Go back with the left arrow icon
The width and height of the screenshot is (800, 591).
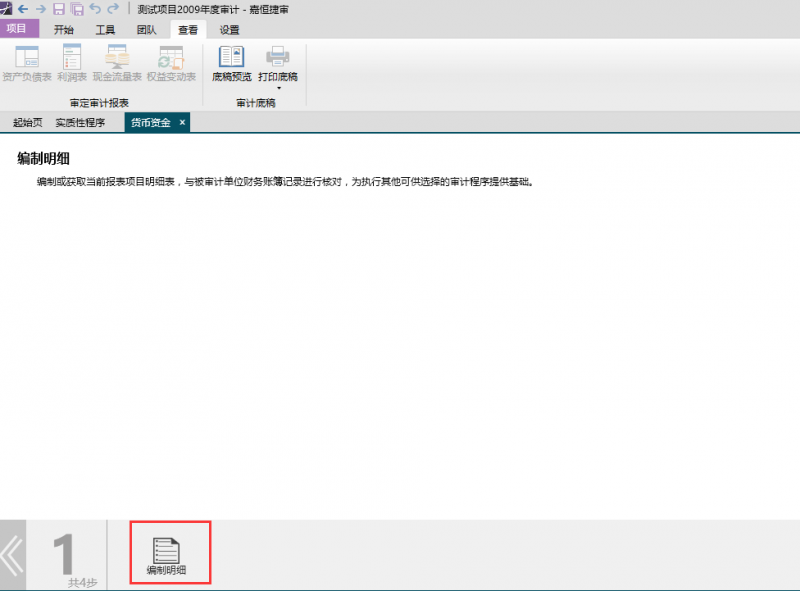coord(24,8)
